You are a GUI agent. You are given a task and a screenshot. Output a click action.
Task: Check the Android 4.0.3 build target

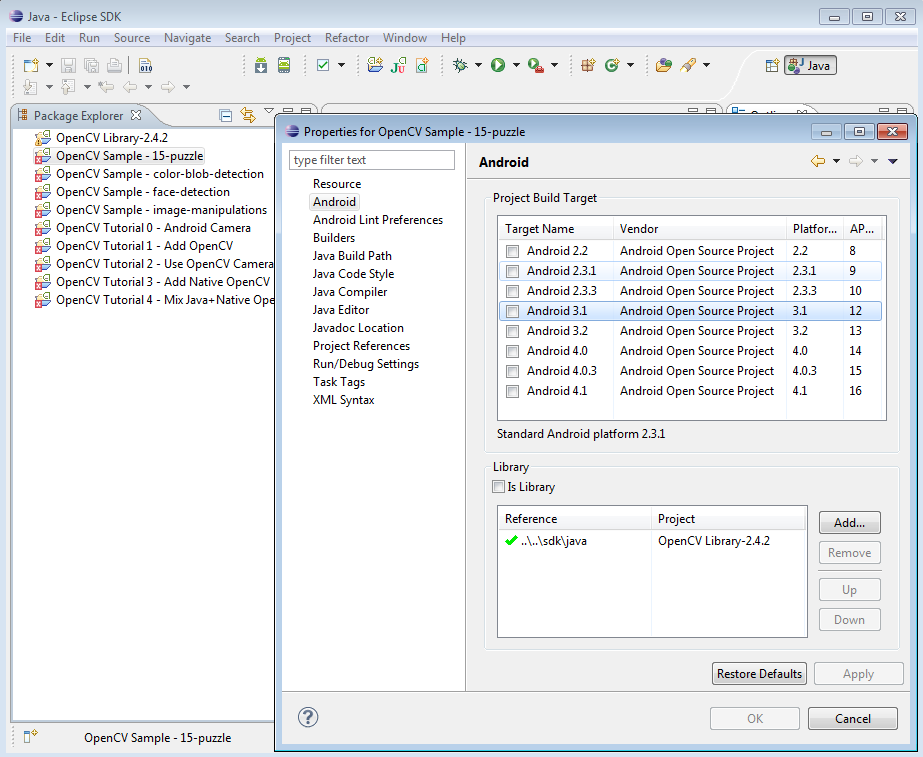[x=512, y=371]
